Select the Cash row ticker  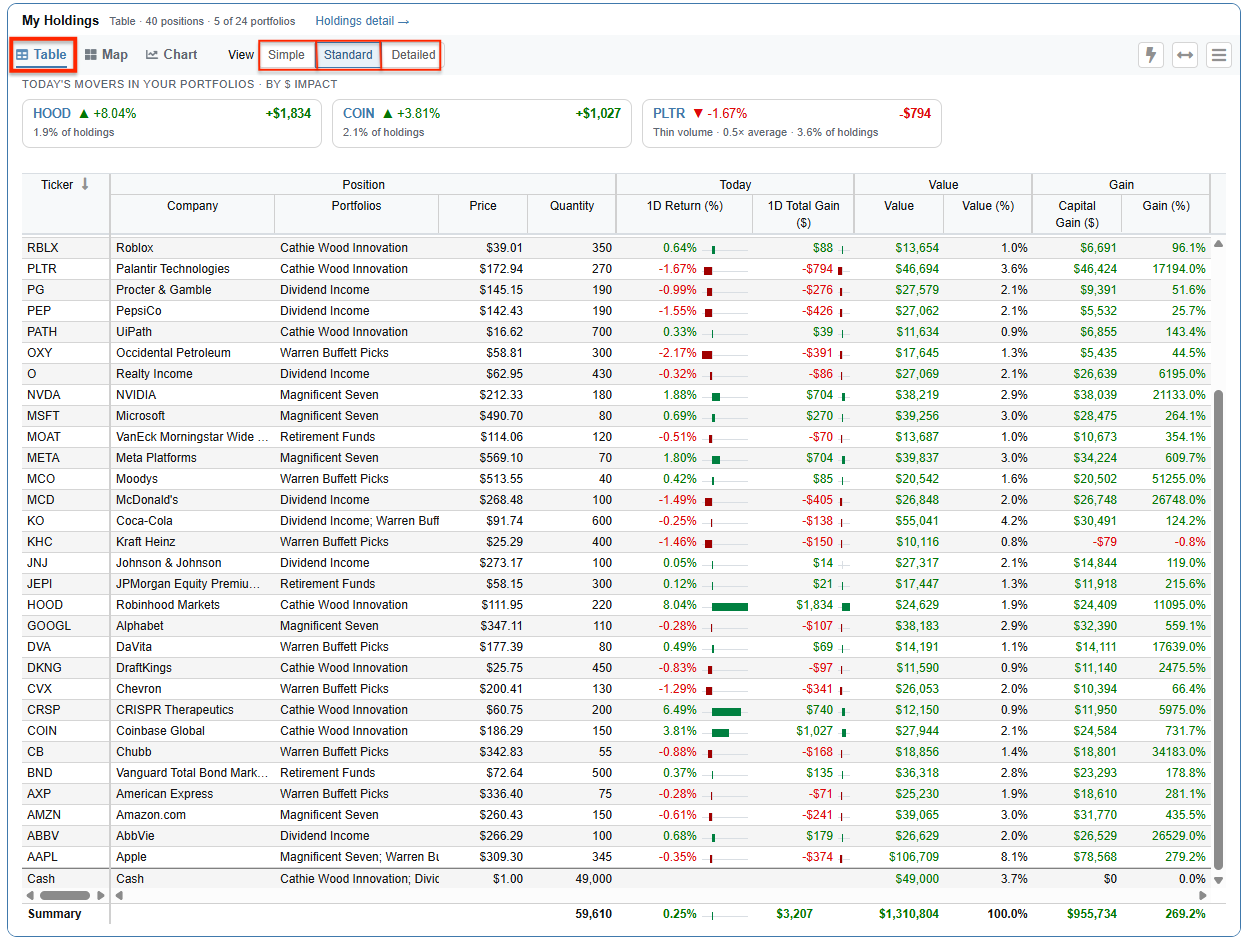[66, 879]
